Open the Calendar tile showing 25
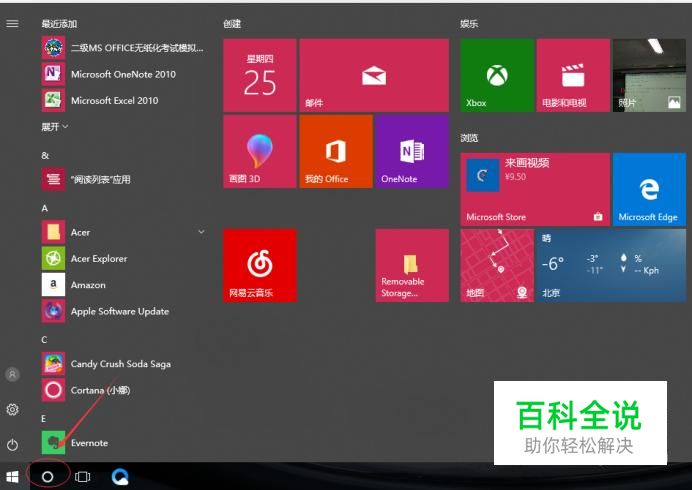692x490 pixels. click(260, 75)
